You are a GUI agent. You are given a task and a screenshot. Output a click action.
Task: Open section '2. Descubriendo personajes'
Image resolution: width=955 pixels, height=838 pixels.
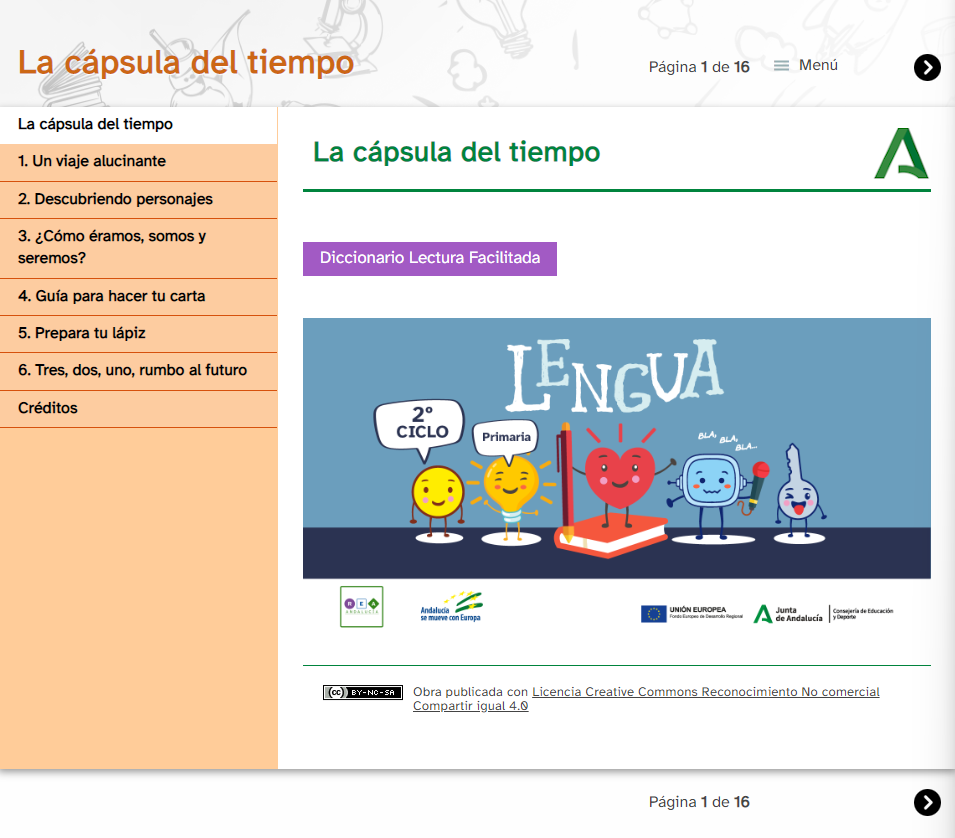tap(139, 200)
